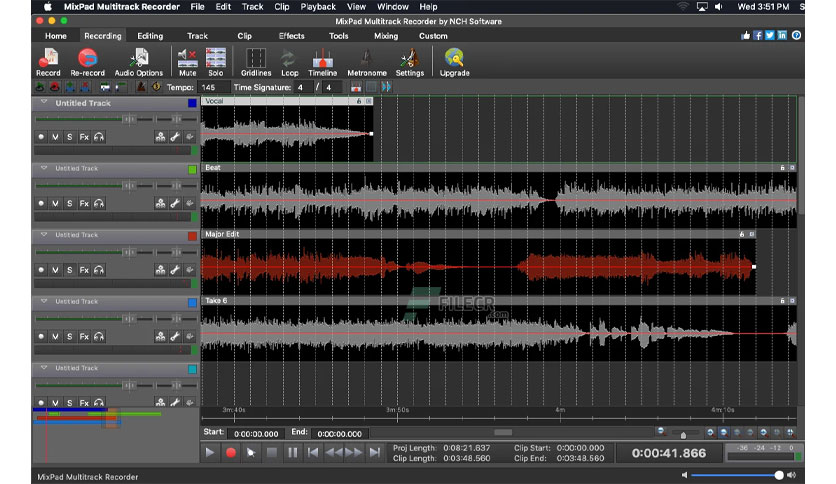This screenshot has height=484, width=836.
Task: Click the Solo icon in the ribbon
Action: point(215,62)
